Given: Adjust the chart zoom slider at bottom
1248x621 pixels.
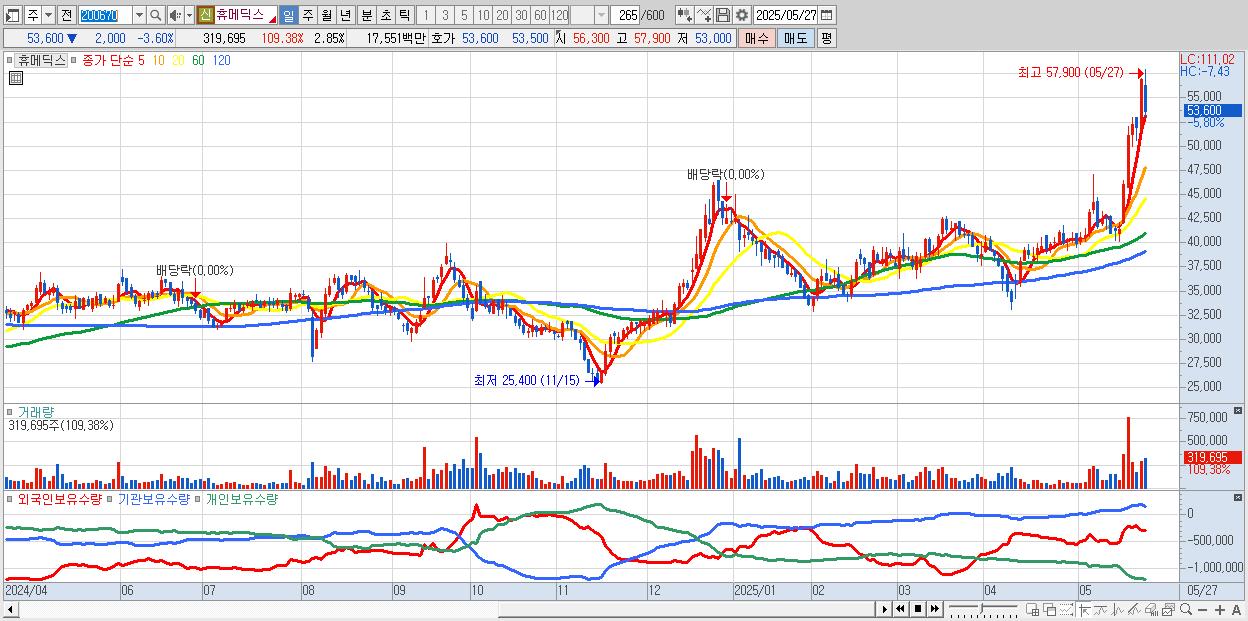Looking at the screenshot, I should (x=981, y=607).
